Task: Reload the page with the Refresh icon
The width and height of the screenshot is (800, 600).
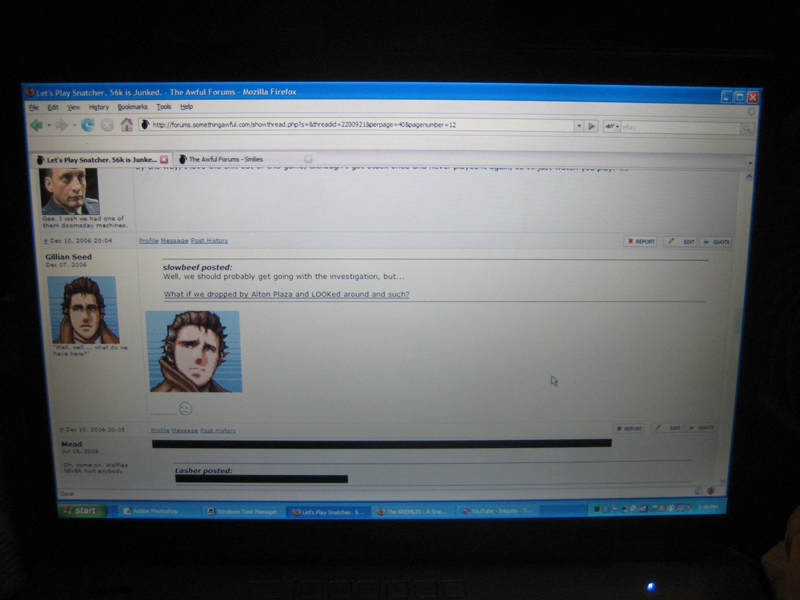Action: [88, 125]
